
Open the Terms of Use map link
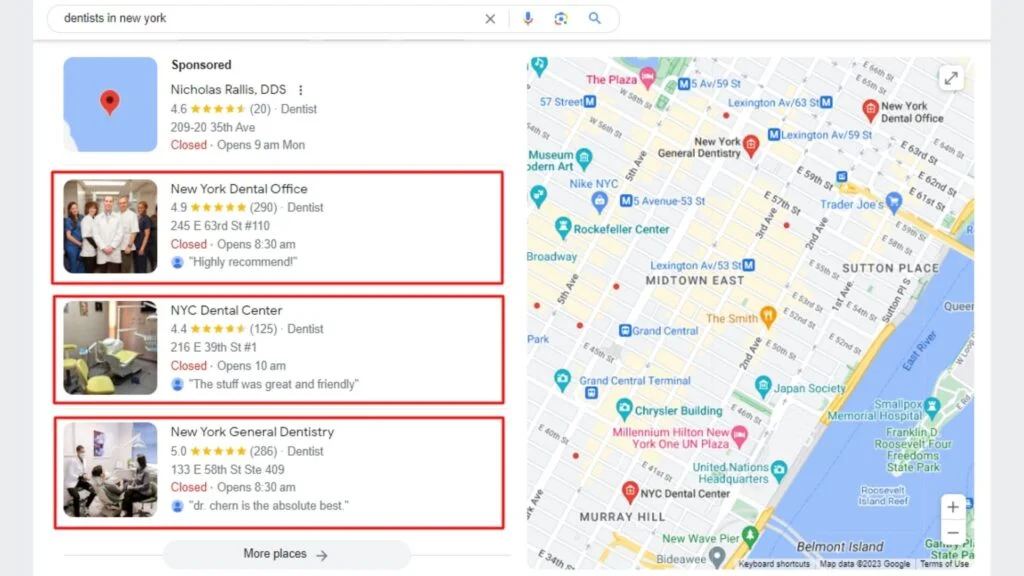tap(944, 564)
